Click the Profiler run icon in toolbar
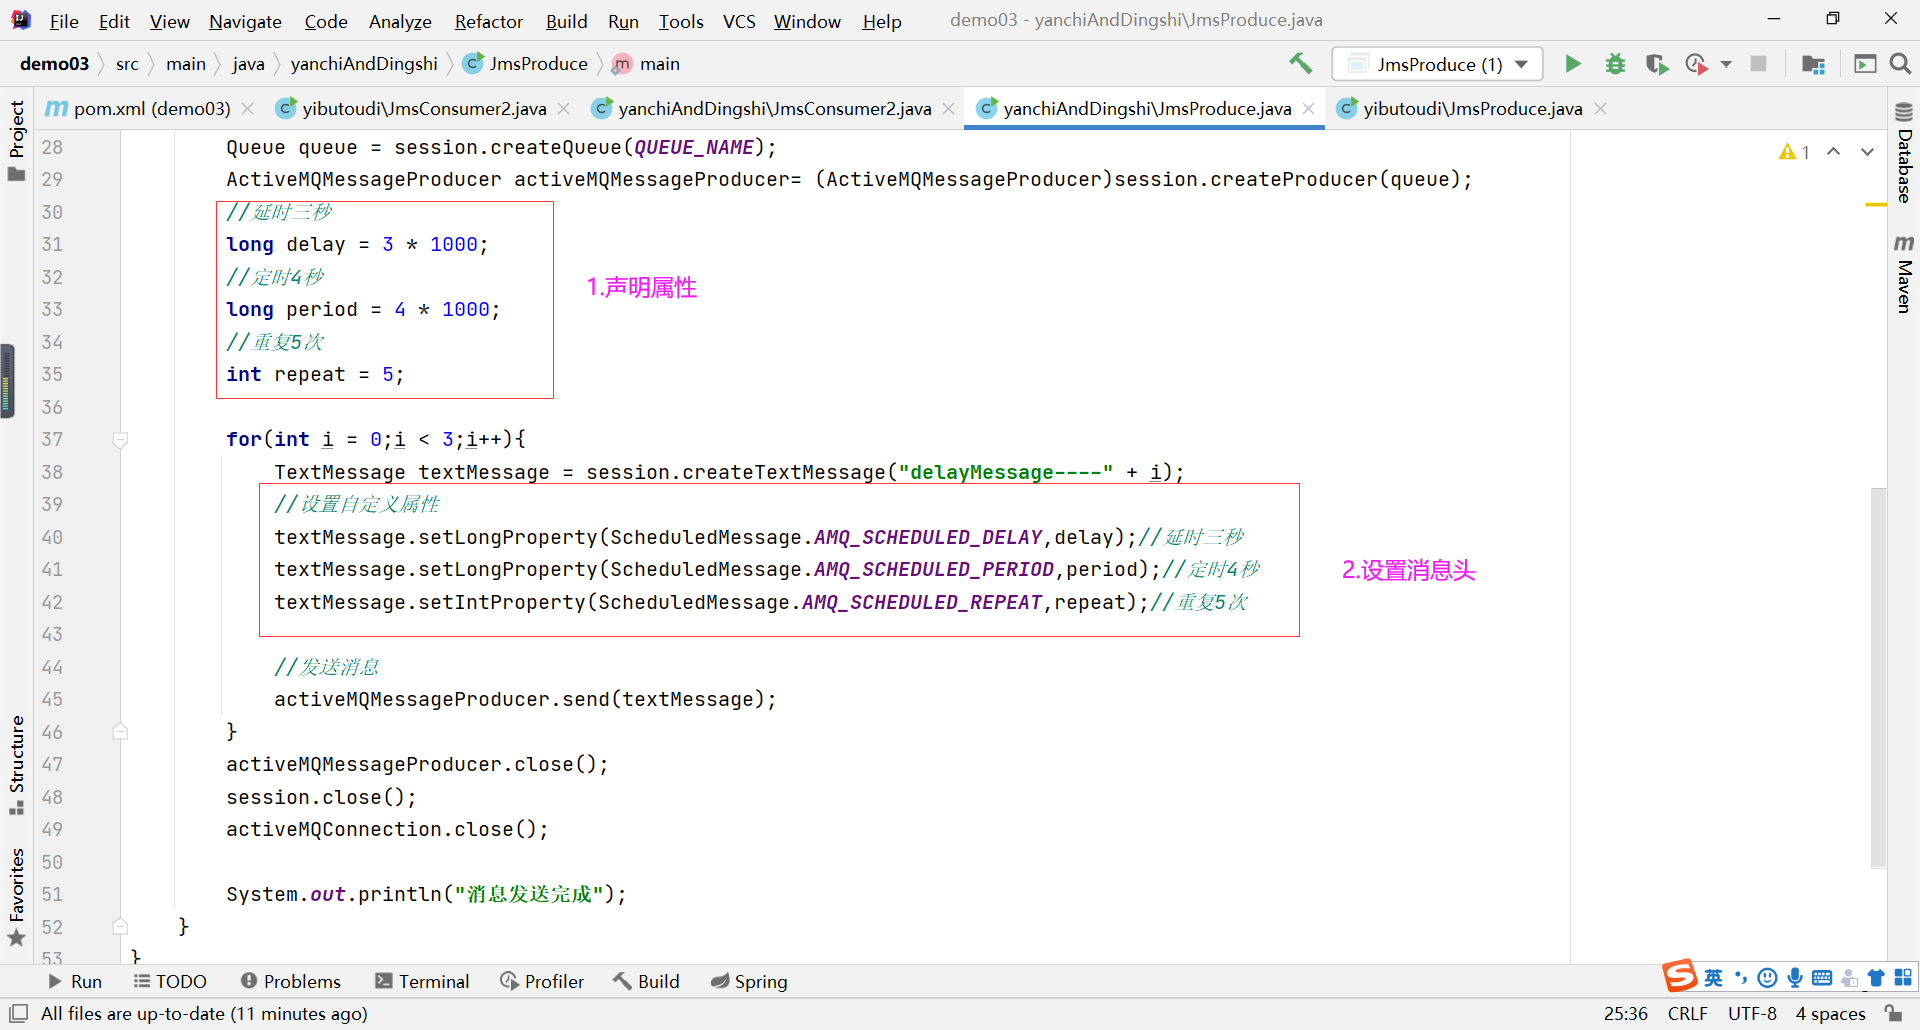 tap(1696, 64)
